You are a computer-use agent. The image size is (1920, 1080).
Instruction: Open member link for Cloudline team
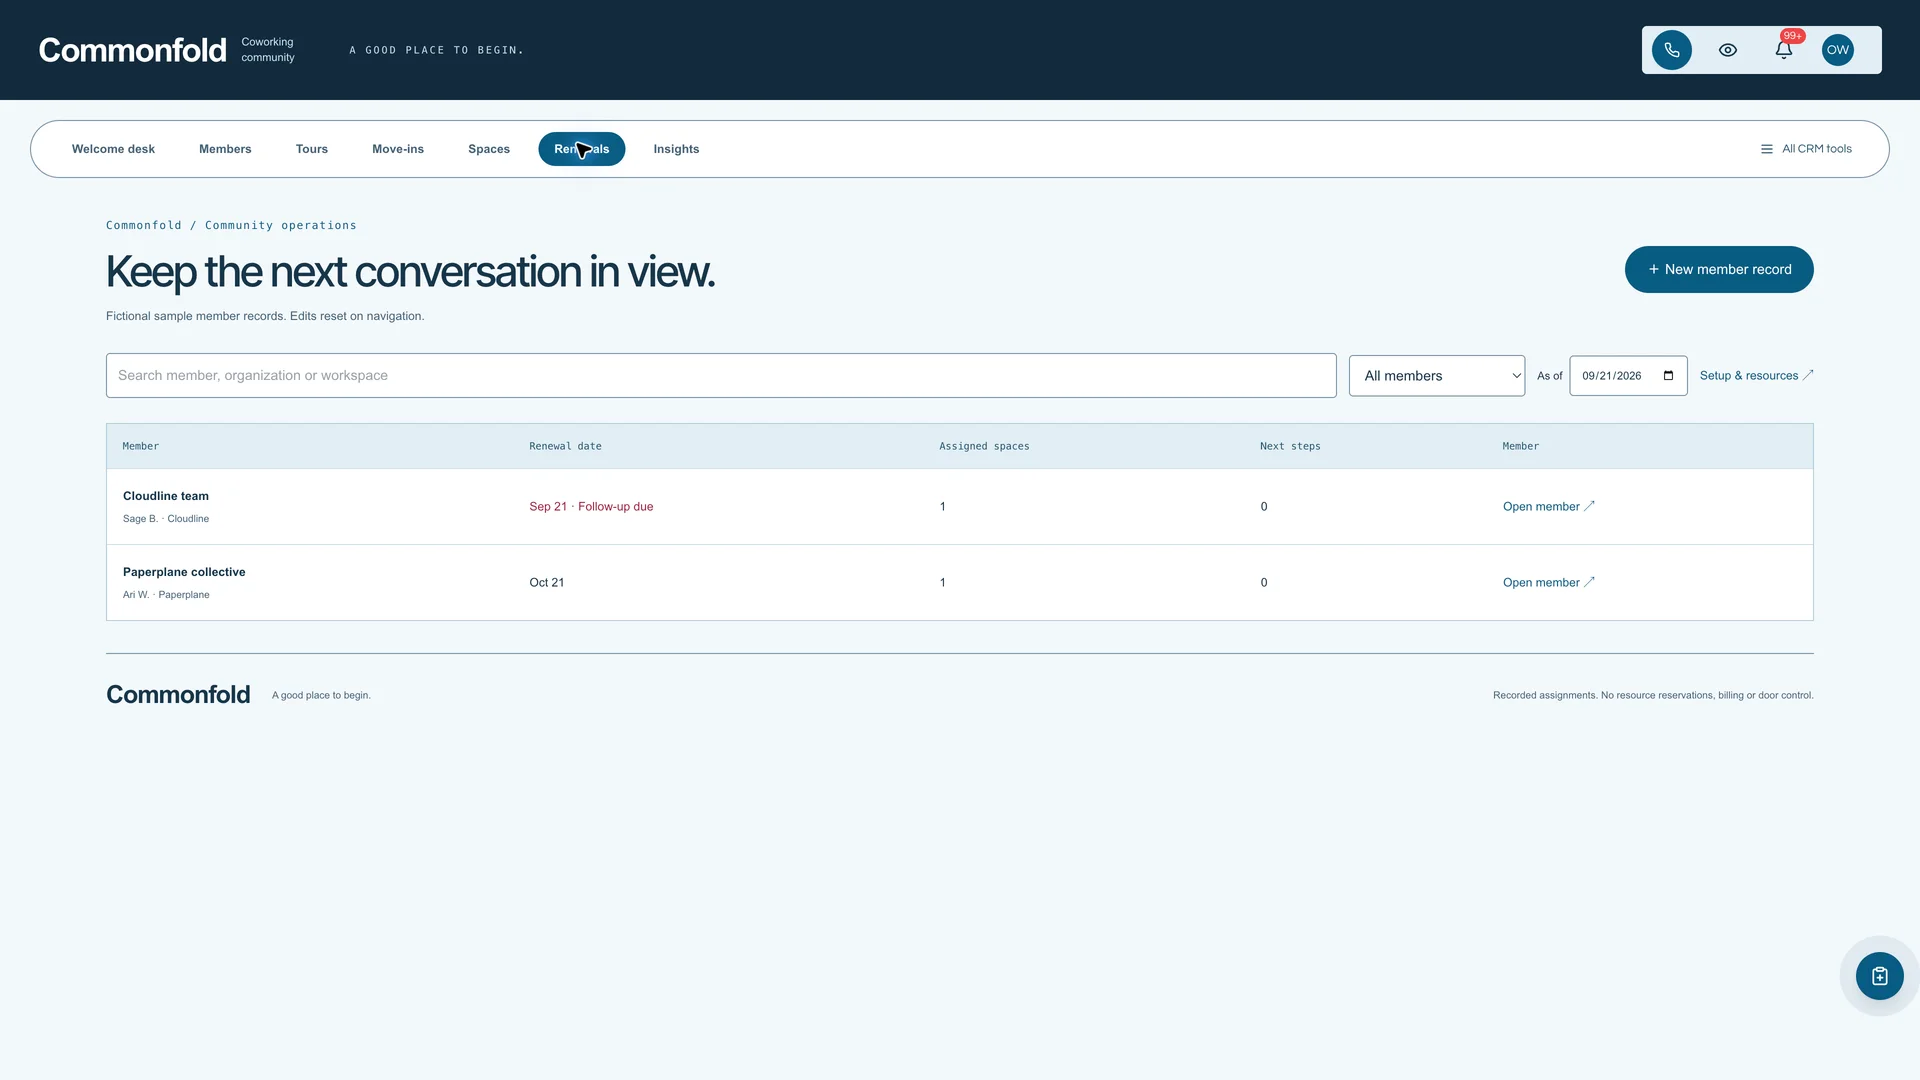pyautogui.click(x=1548, y=507)
